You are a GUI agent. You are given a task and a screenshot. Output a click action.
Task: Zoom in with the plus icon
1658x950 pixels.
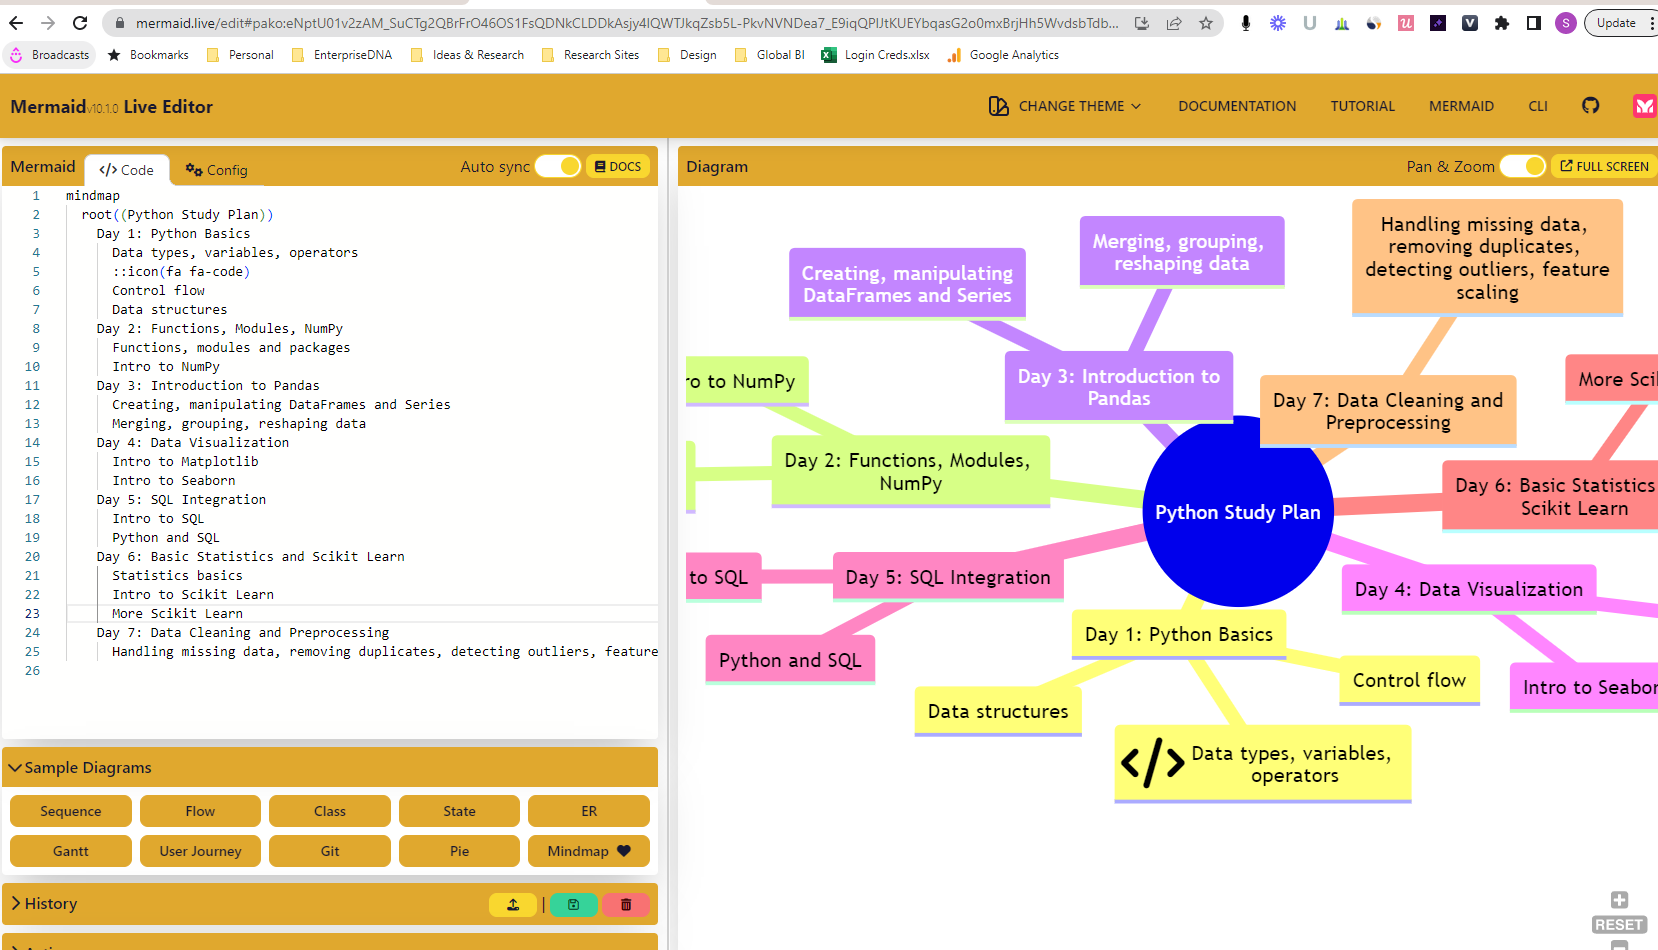point(1619,900)
